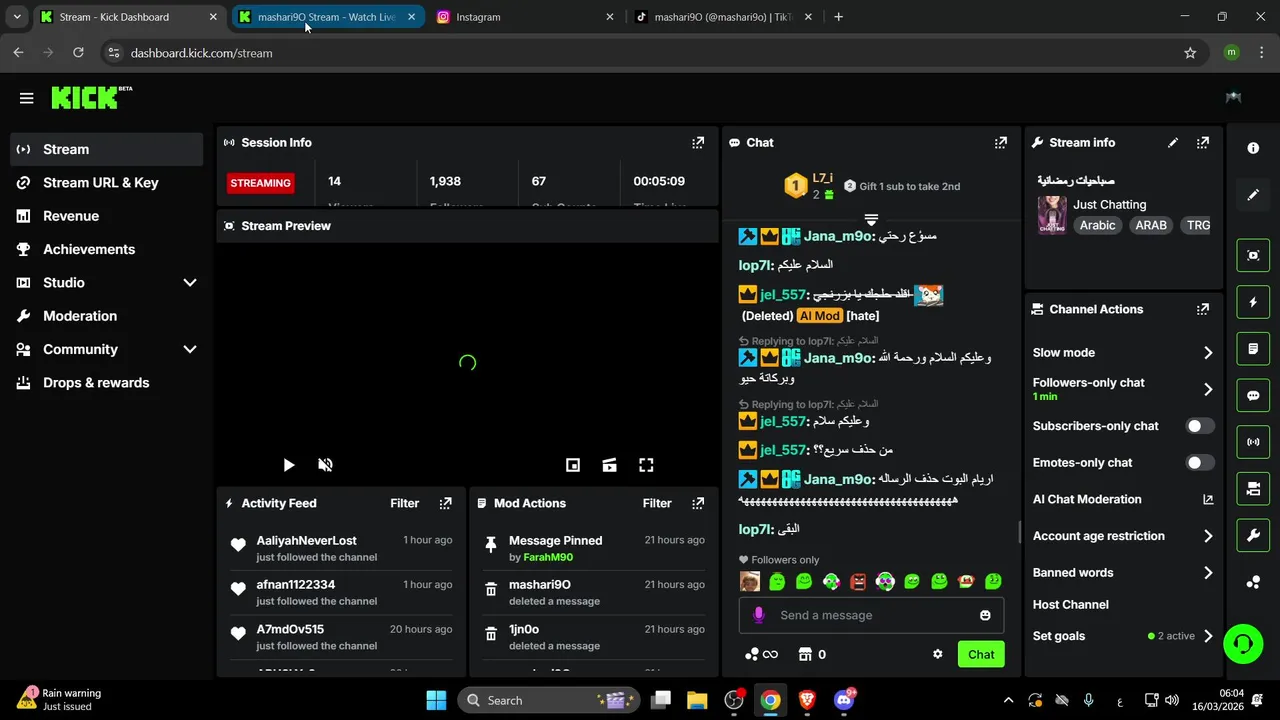
Task: Play the stream preview
Action: [288, 465]
